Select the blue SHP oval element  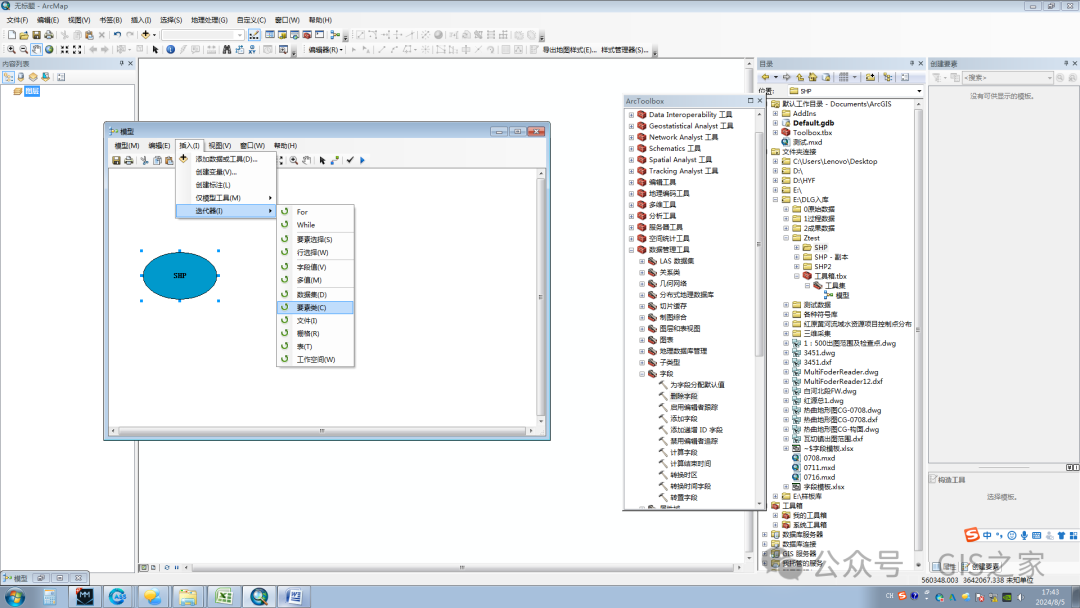point(180,275)
